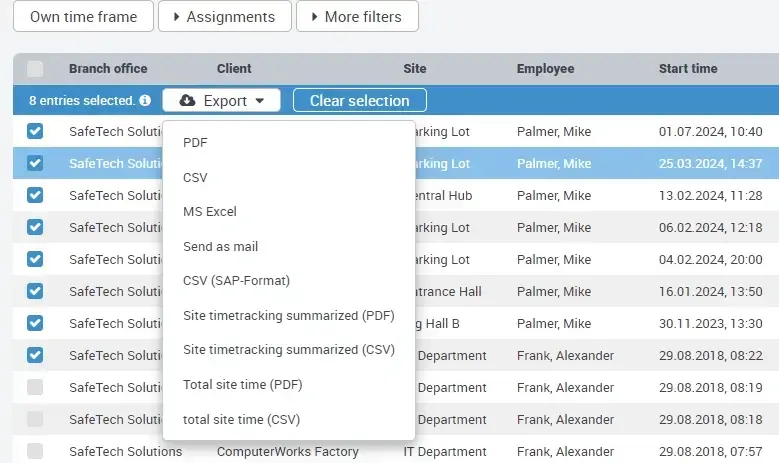The height and width of the screenshot is (463, 779).
Task: Click 'Frank, Alexander' in the 08:22 row
Action: tap(565, 356)
